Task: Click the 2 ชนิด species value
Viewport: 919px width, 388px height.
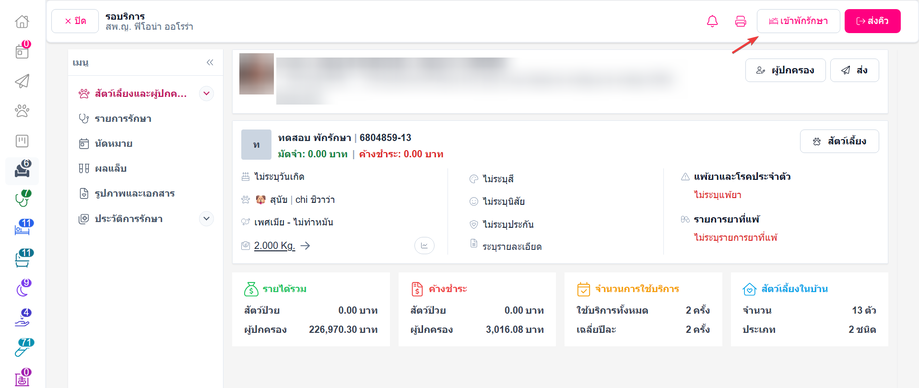Action: pos(863,329)
